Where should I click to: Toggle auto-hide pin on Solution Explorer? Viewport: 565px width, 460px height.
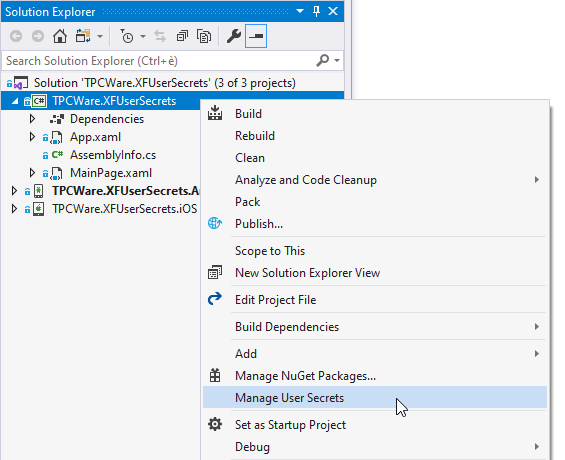tap(316, 12)
